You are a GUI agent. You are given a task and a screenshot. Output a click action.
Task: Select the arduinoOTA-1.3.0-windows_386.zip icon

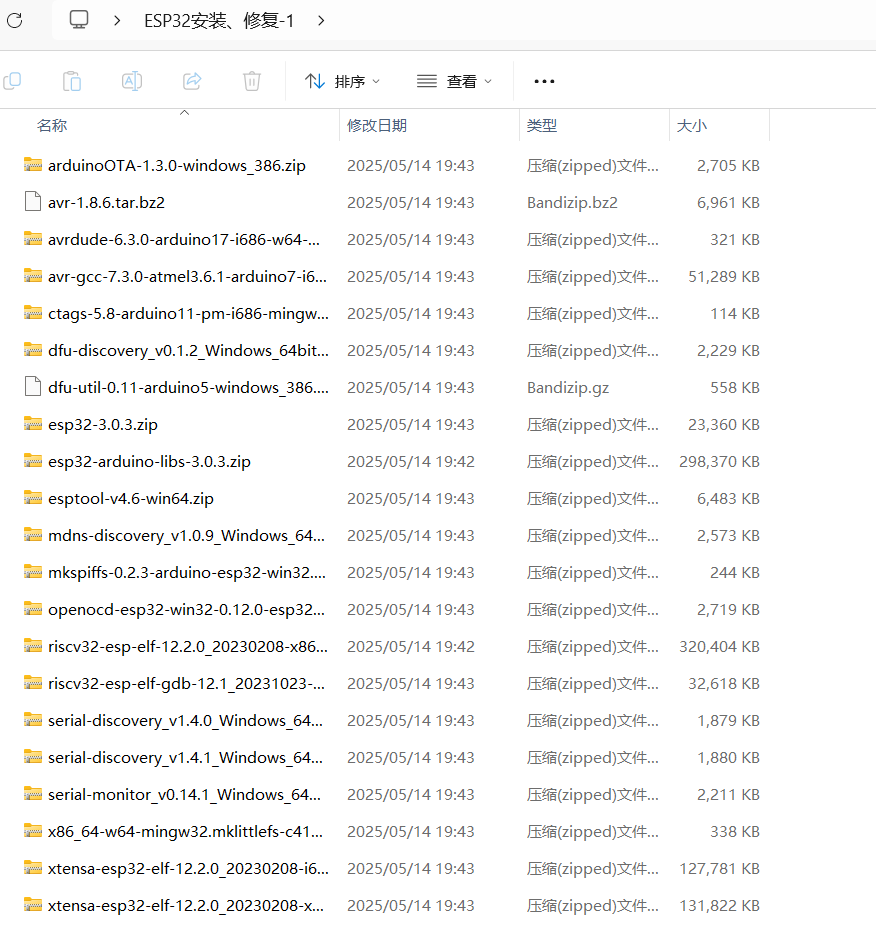[x=33, y=165]
